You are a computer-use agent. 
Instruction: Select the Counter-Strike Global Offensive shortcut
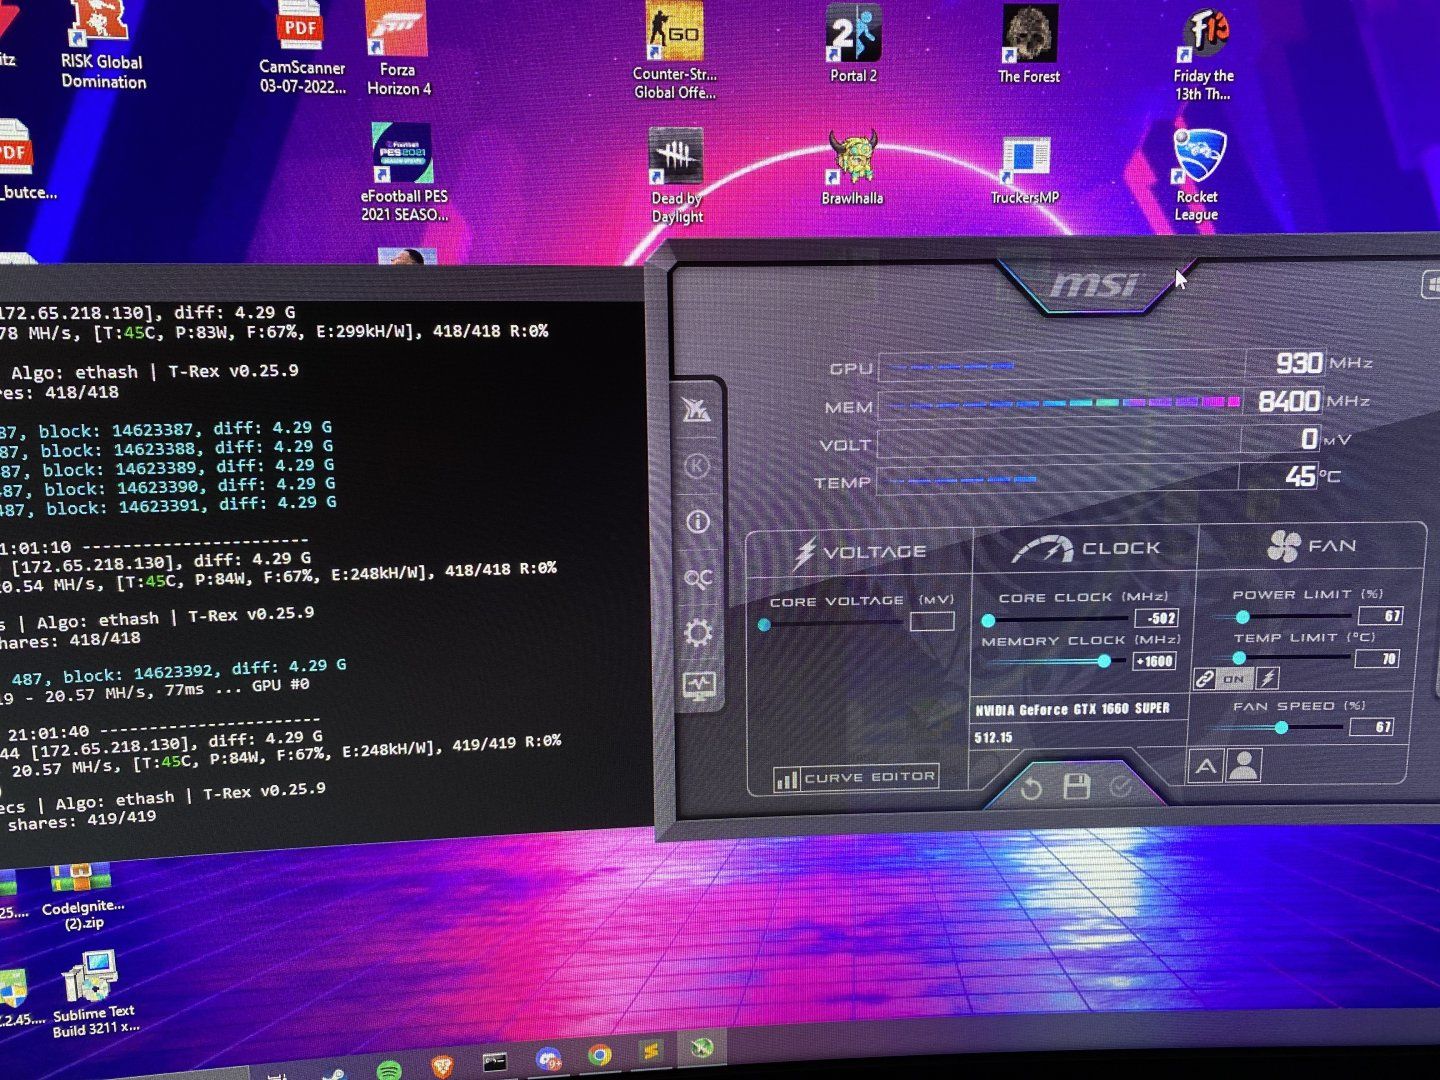[674, 51]
